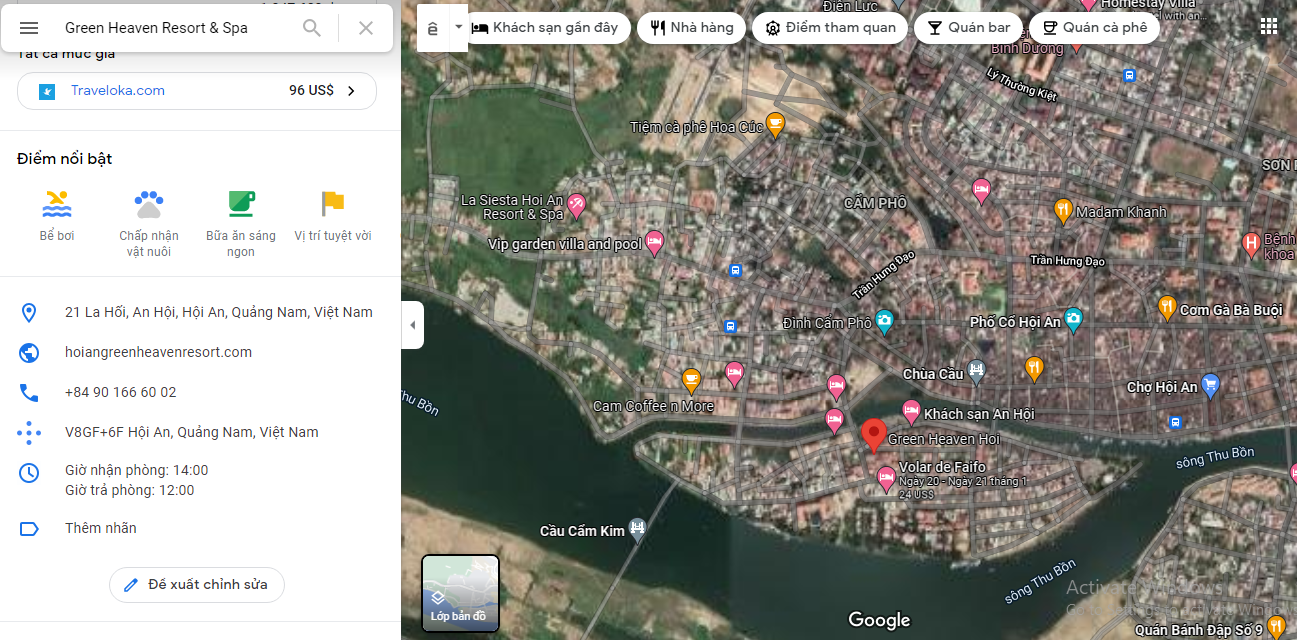Click the search magnifier icon

click(312, 28)
